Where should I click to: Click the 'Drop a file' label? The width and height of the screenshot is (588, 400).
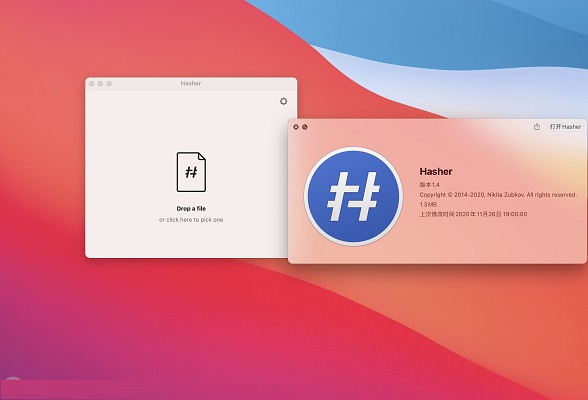tap(191, 208)
